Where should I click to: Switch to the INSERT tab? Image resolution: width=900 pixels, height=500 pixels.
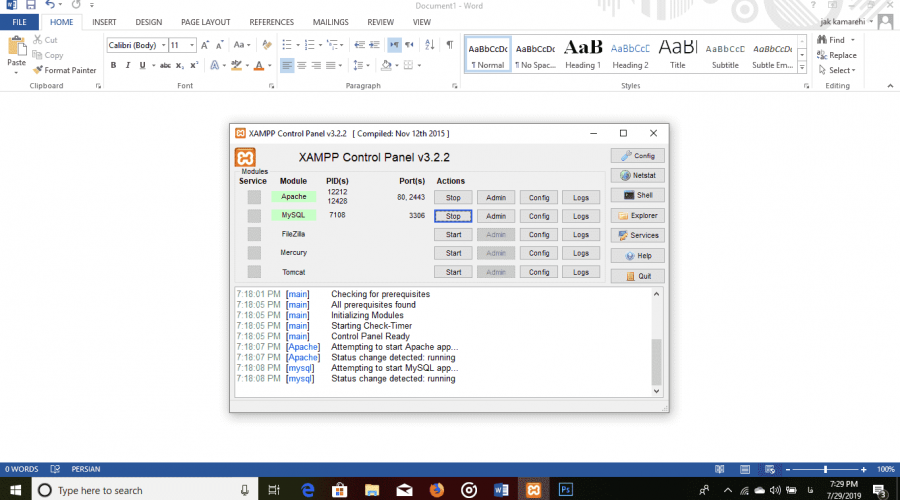(x=104, y=22)
